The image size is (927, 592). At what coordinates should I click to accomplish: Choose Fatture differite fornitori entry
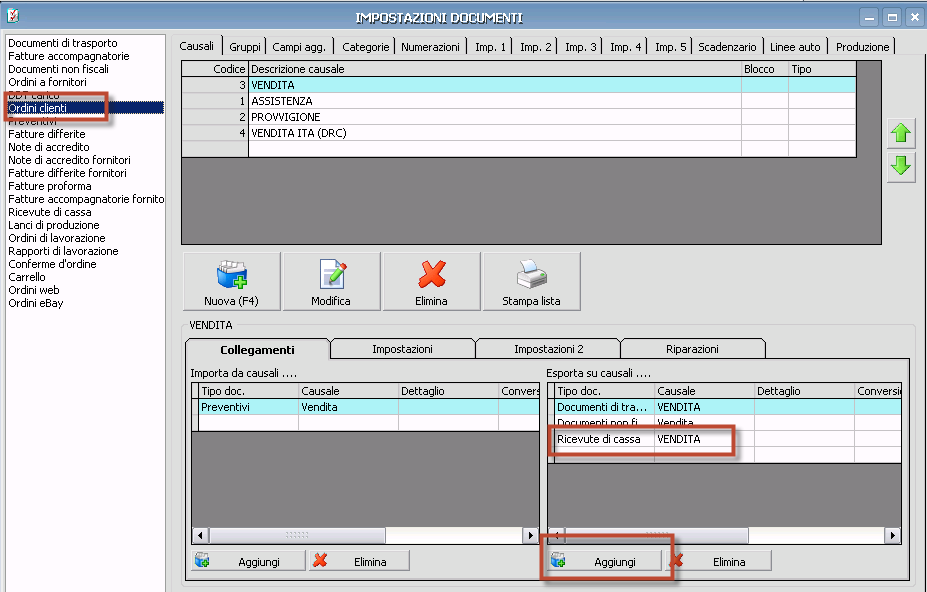tap(67, 173)
